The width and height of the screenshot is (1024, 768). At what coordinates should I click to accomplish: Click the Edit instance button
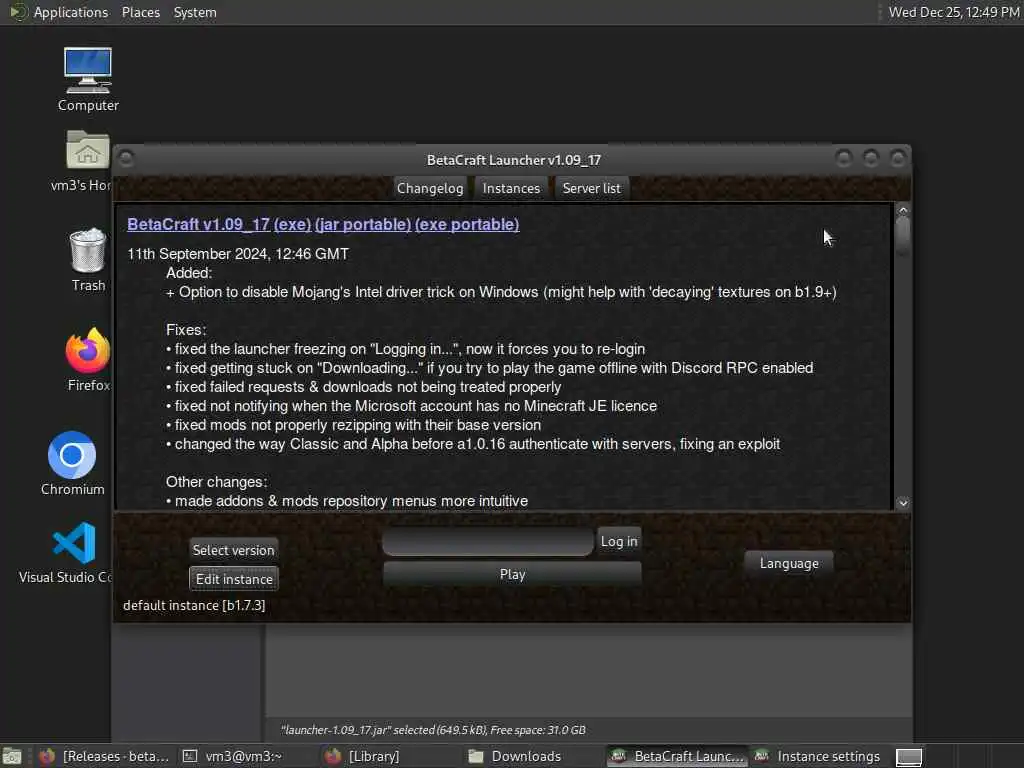click(234, 579)
